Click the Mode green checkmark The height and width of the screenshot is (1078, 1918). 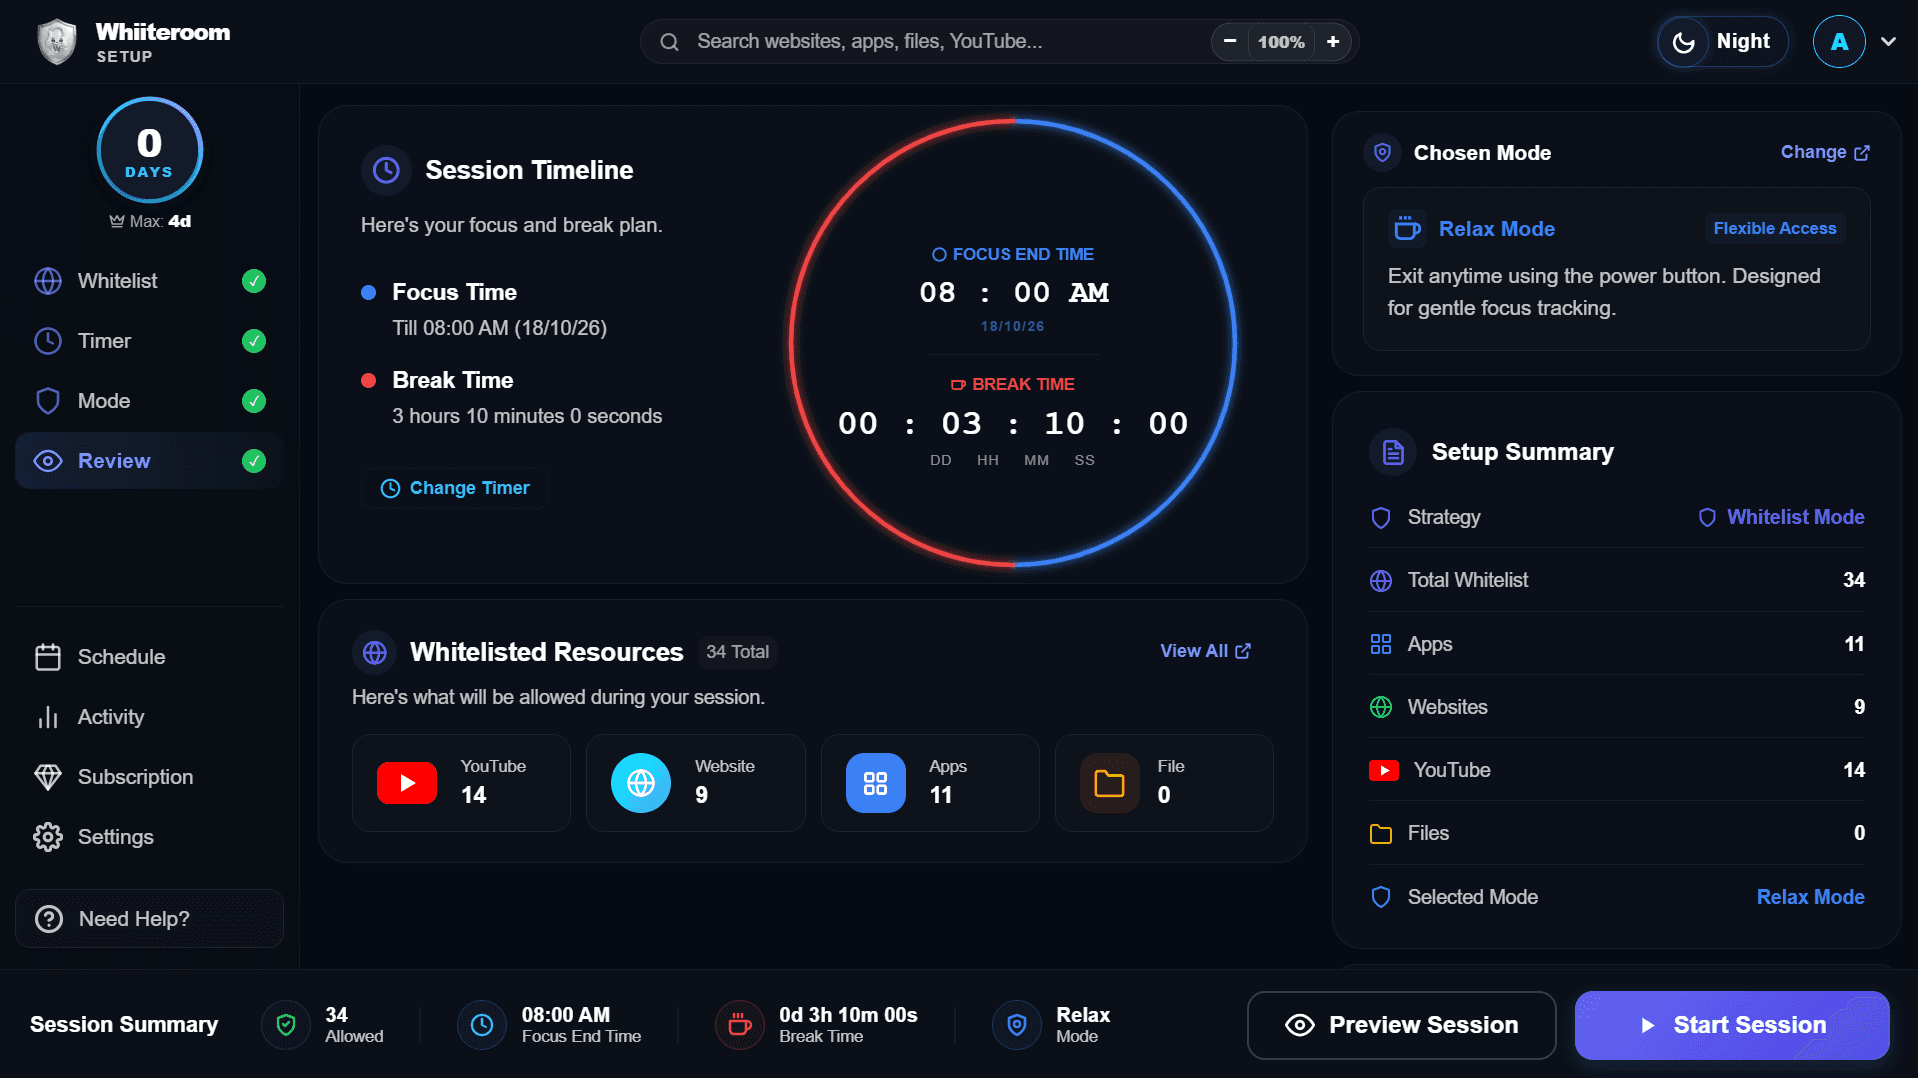[x=254, y=401]
